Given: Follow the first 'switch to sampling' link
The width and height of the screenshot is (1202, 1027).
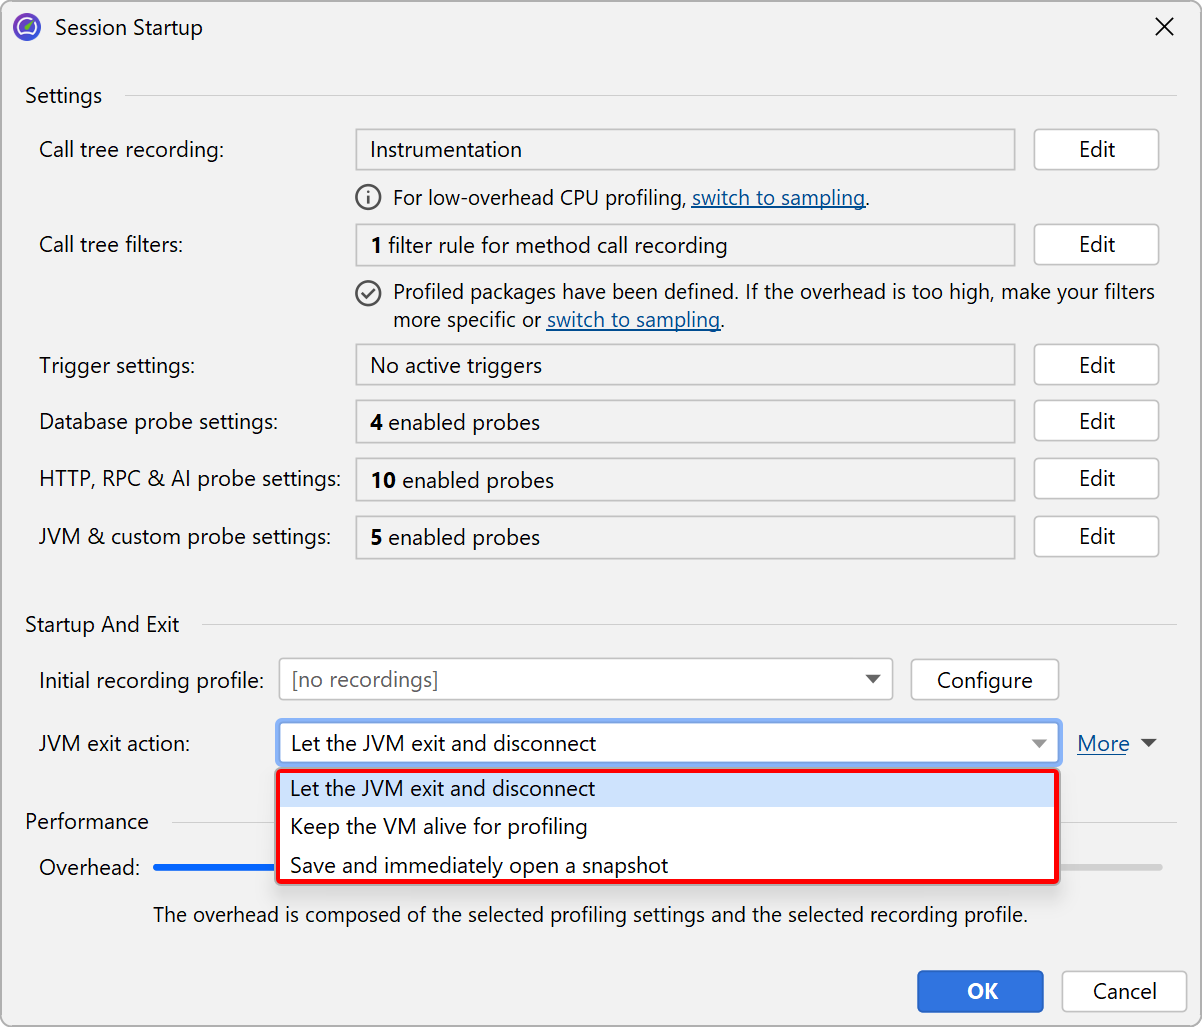Looking at the screenshot, I should 778,198.
